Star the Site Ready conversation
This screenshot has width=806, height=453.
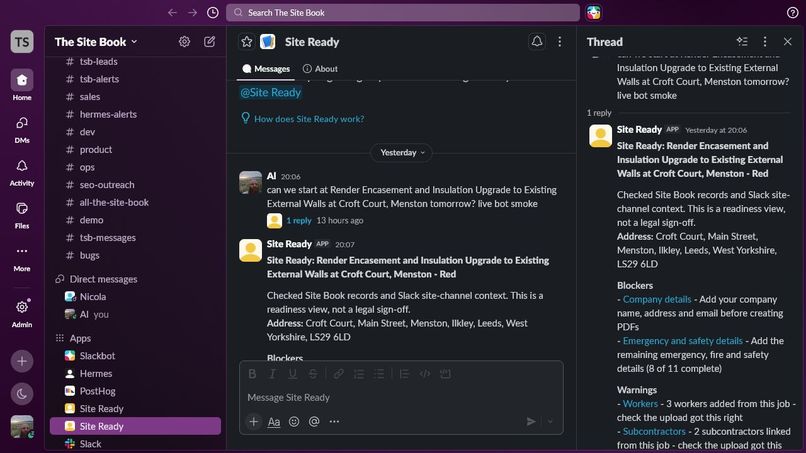click(x=247, y=42)
